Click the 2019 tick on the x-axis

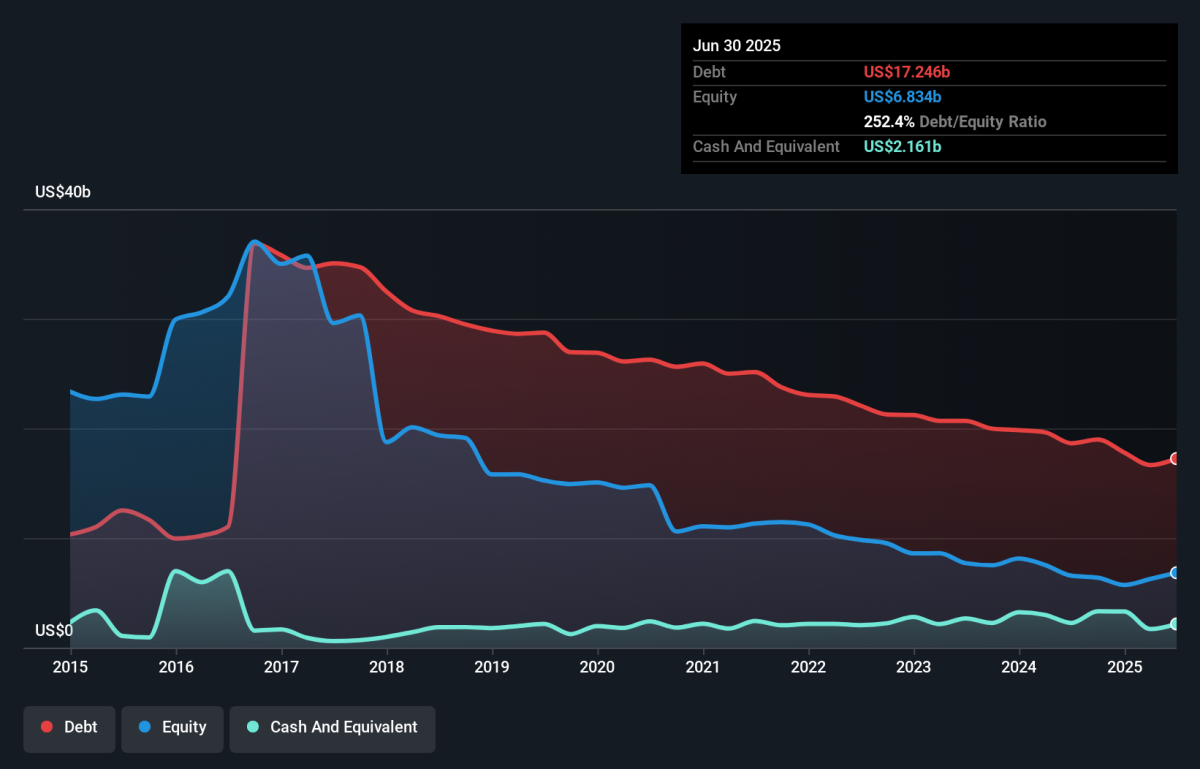pyautogui.click(x=492, y=667)
